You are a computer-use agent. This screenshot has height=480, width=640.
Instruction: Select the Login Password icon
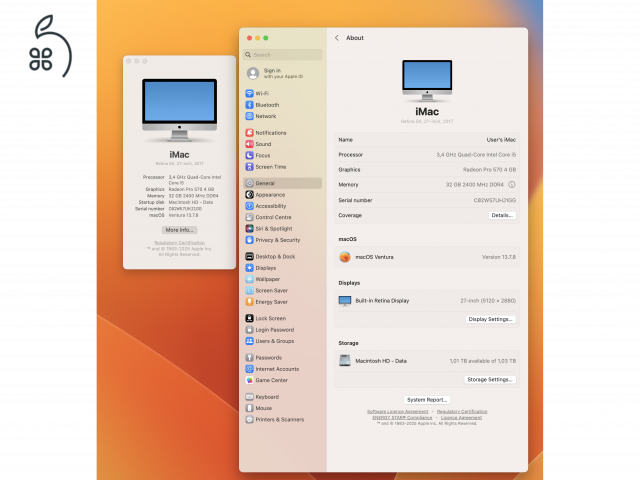point(249,329)
